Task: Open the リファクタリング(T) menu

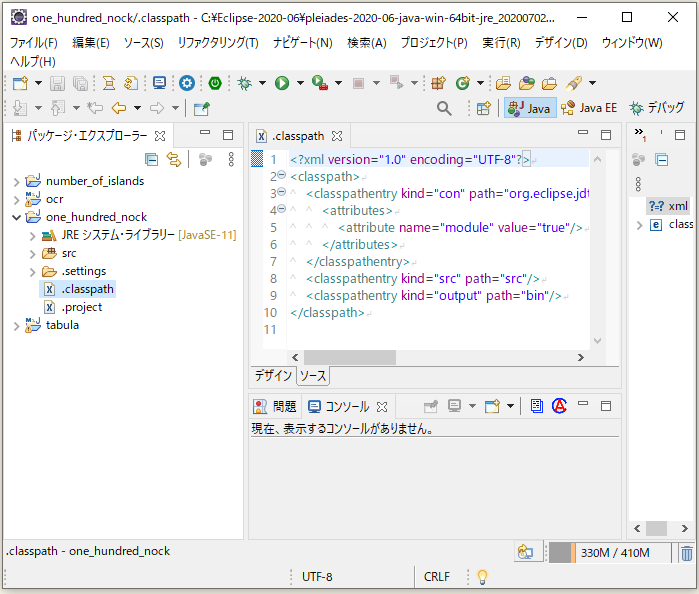Action: coord(218,43)
